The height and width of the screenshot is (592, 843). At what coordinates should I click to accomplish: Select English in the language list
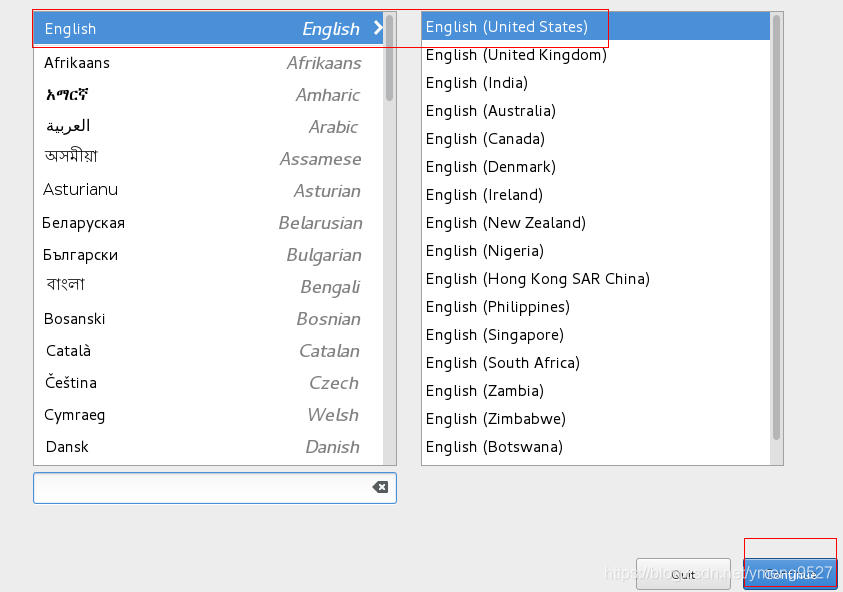tap(209, 28)
